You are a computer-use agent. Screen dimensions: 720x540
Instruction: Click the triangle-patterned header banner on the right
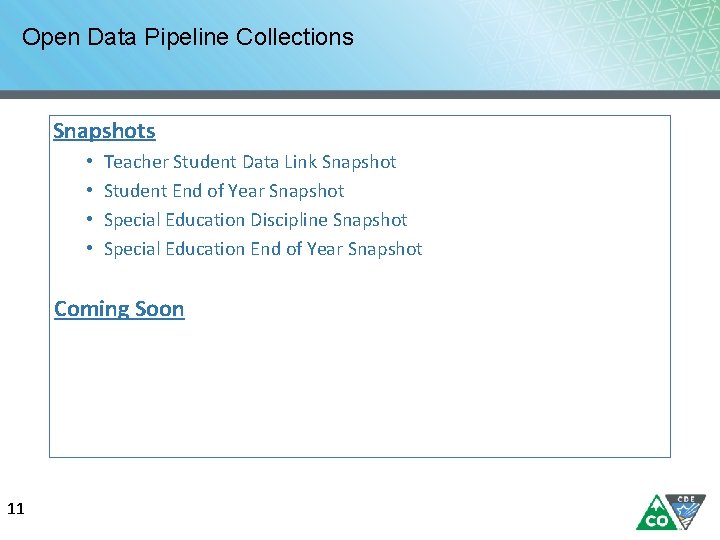tap(600, 45)
